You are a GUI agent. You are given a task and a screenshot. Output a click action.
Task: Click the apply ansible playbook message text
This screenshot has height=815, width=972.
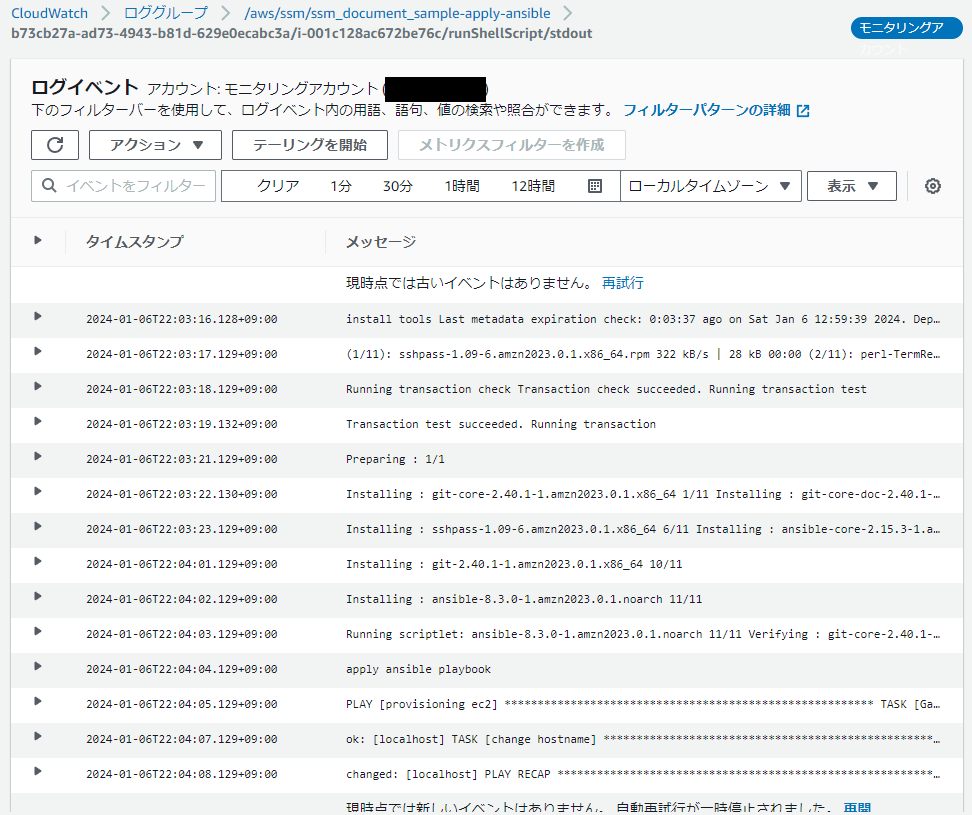click(418, 669)
